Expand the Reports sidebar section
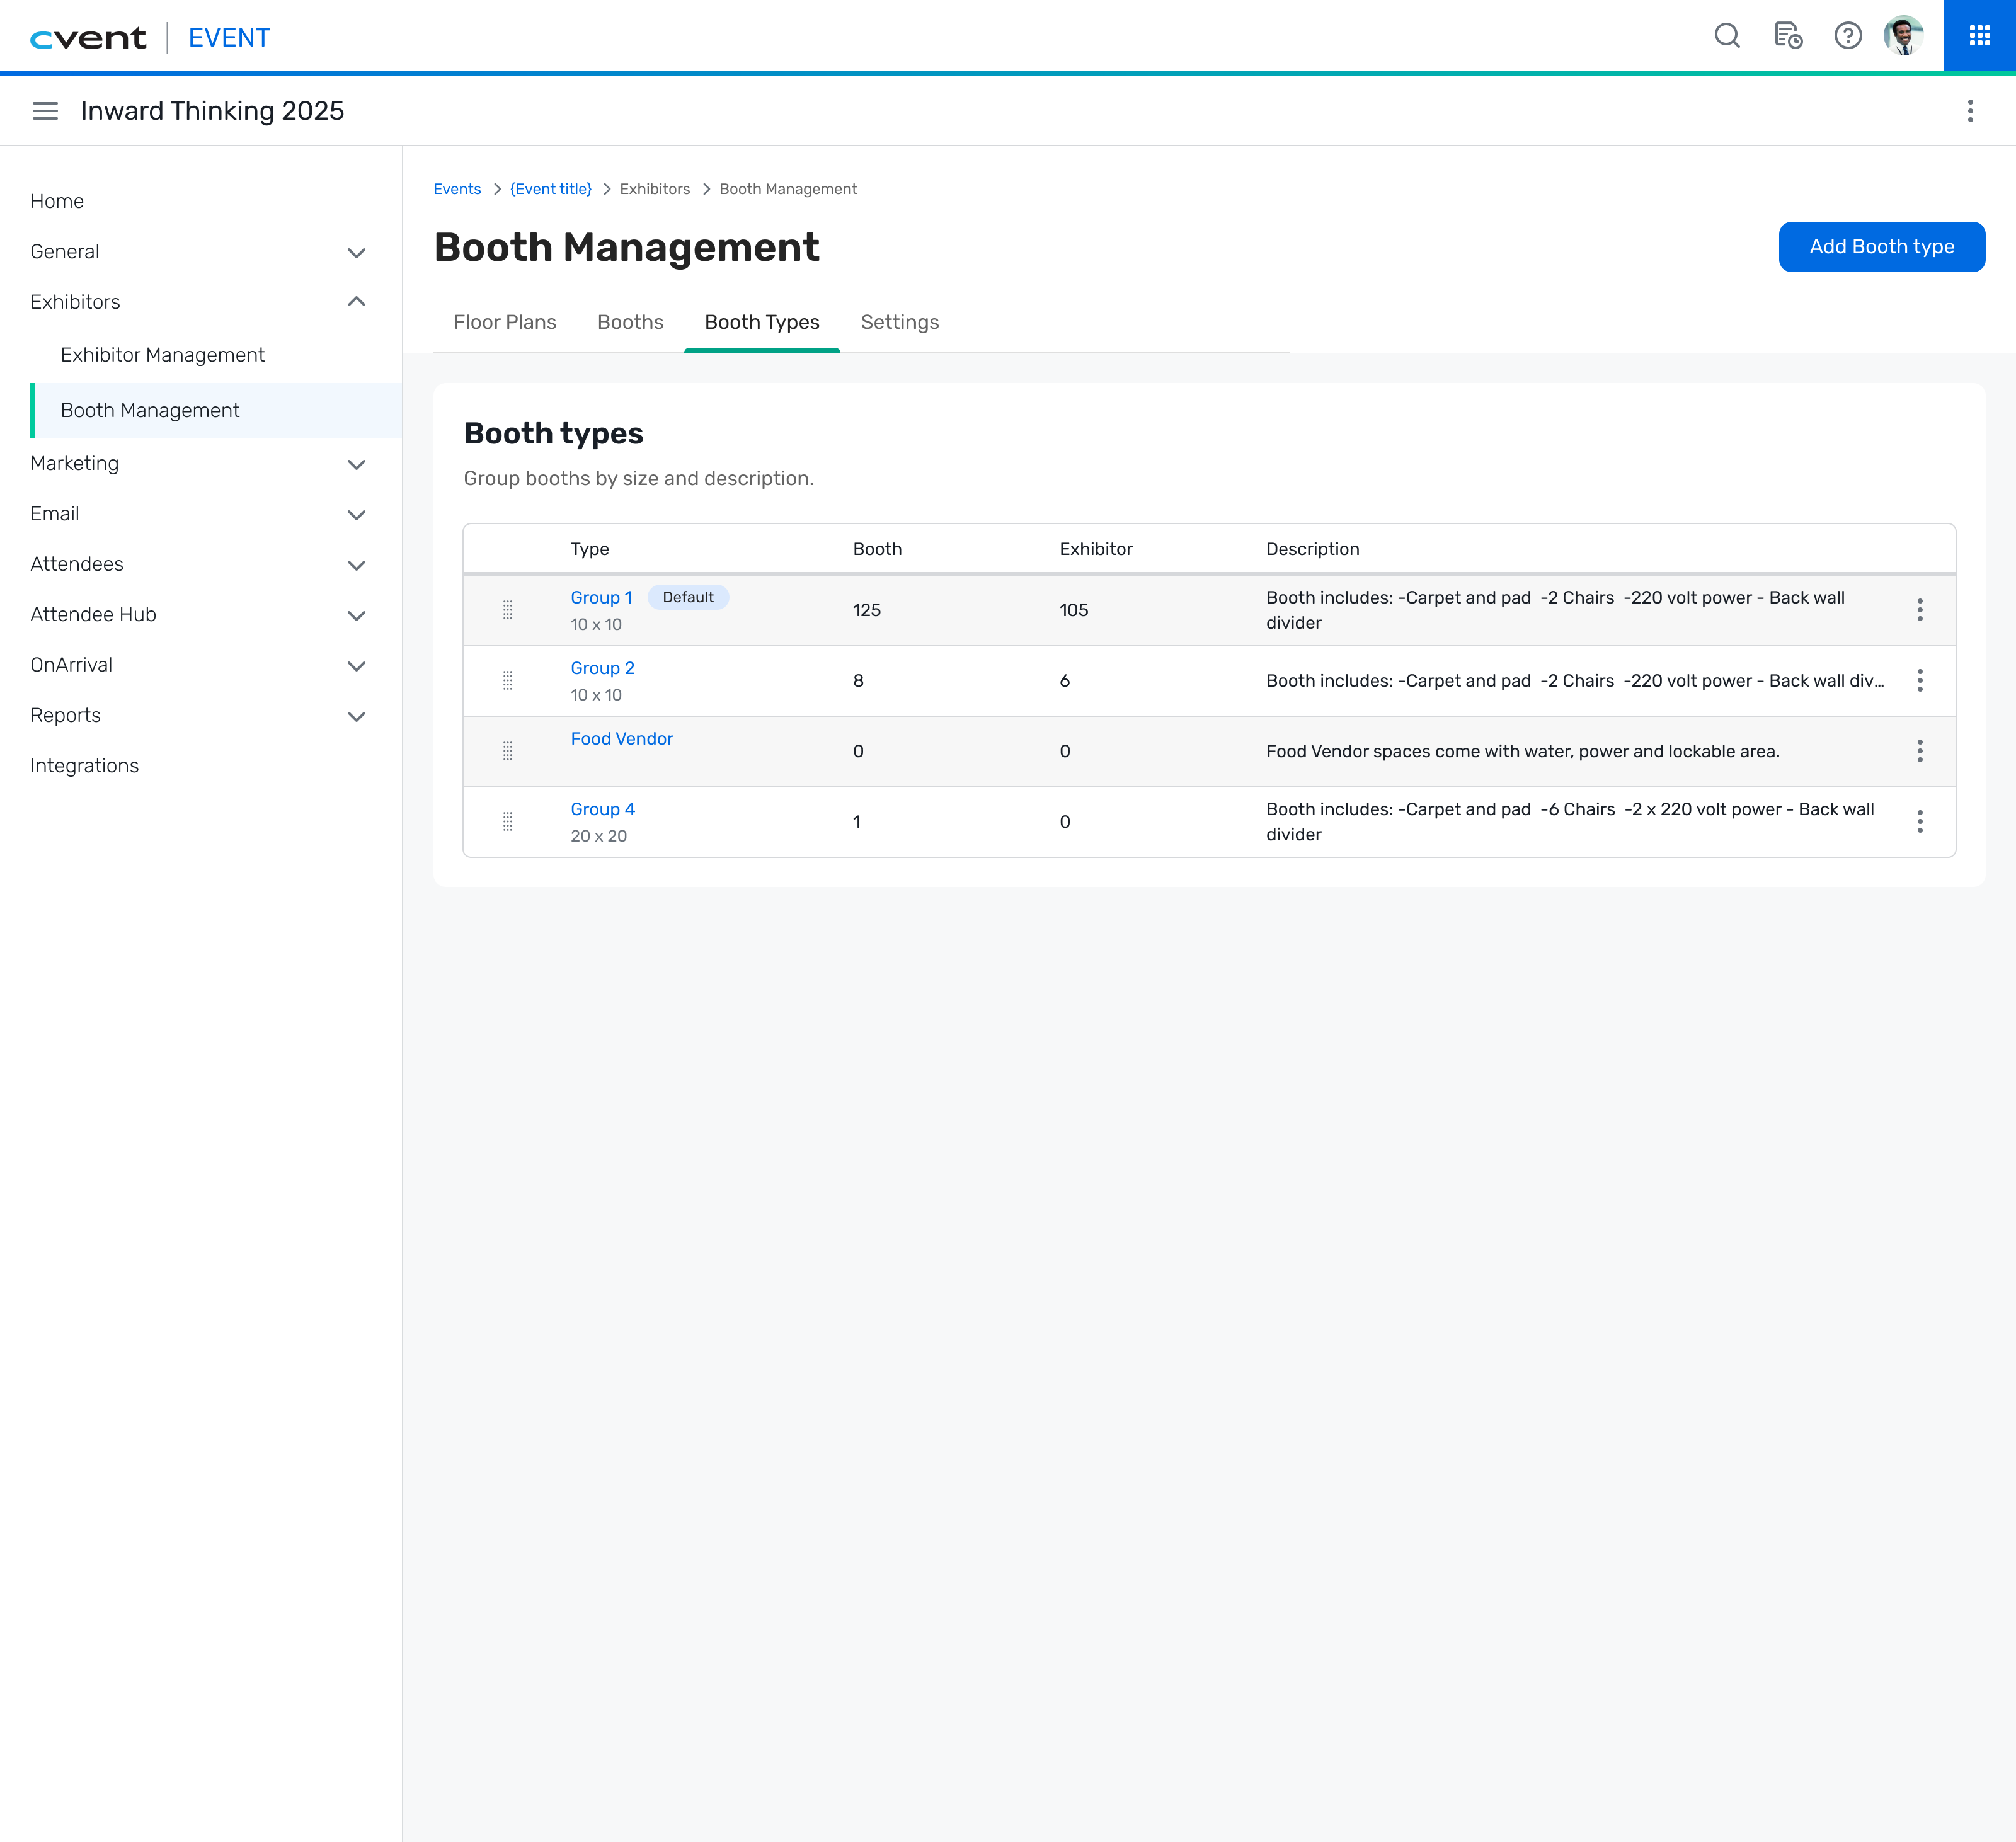 pyautogui.click(x=356, y=716)
